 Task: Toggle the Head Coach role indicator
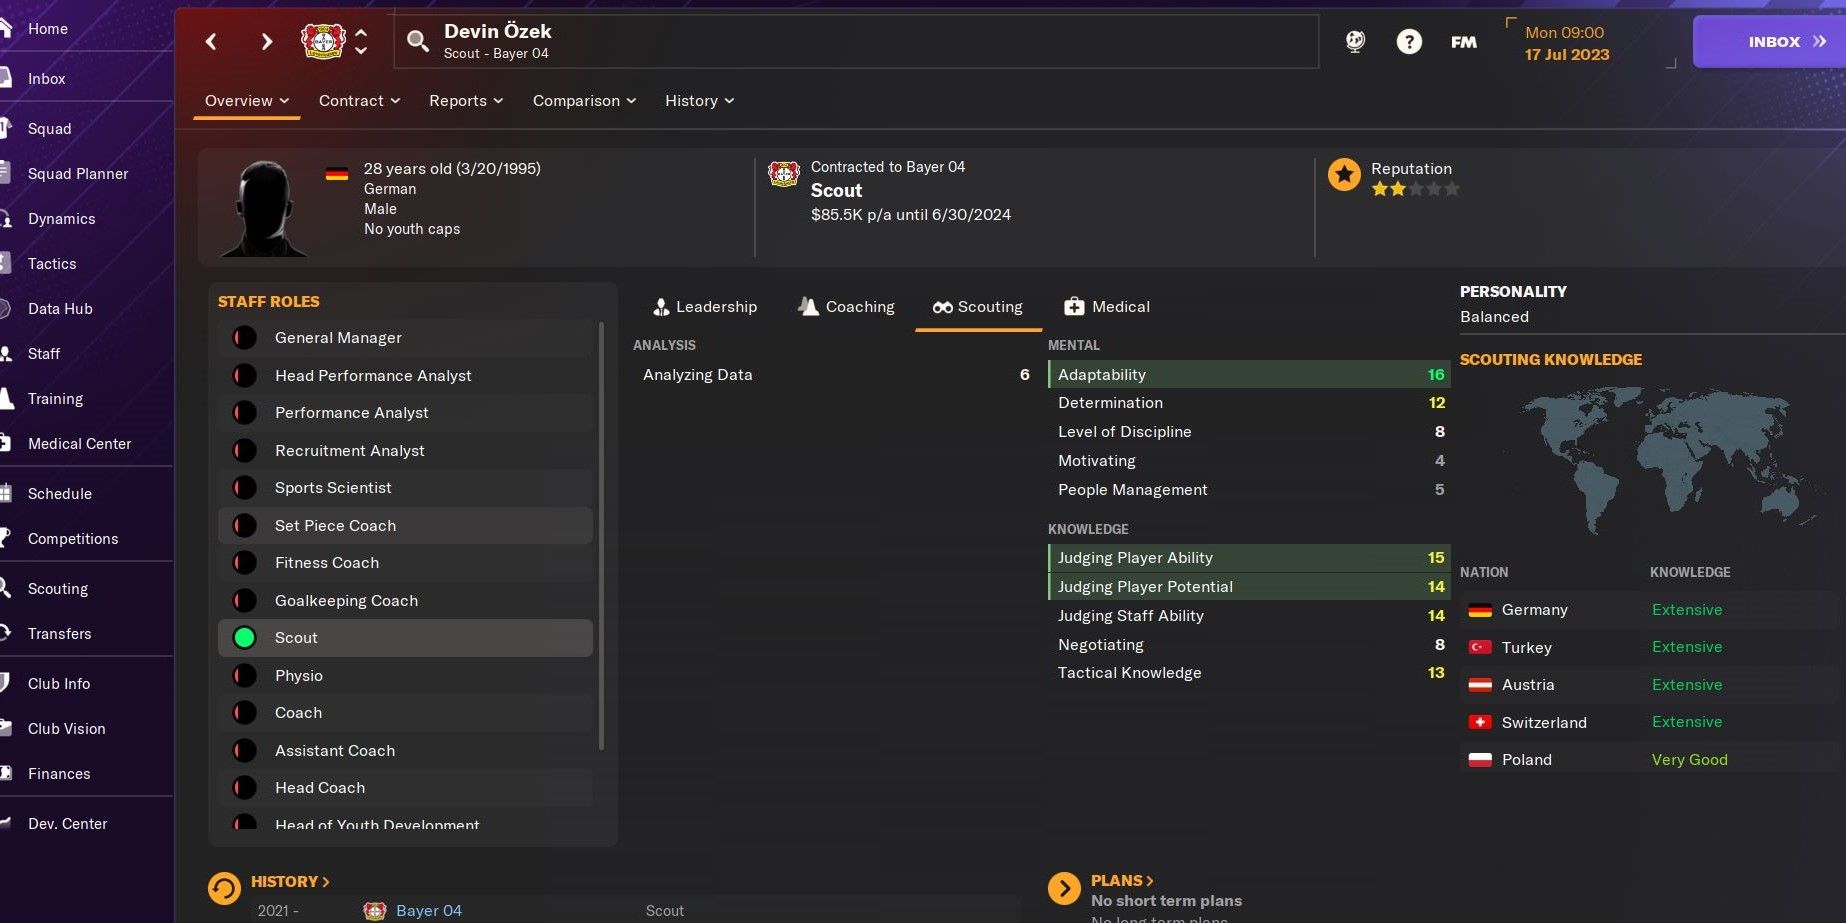244,787
